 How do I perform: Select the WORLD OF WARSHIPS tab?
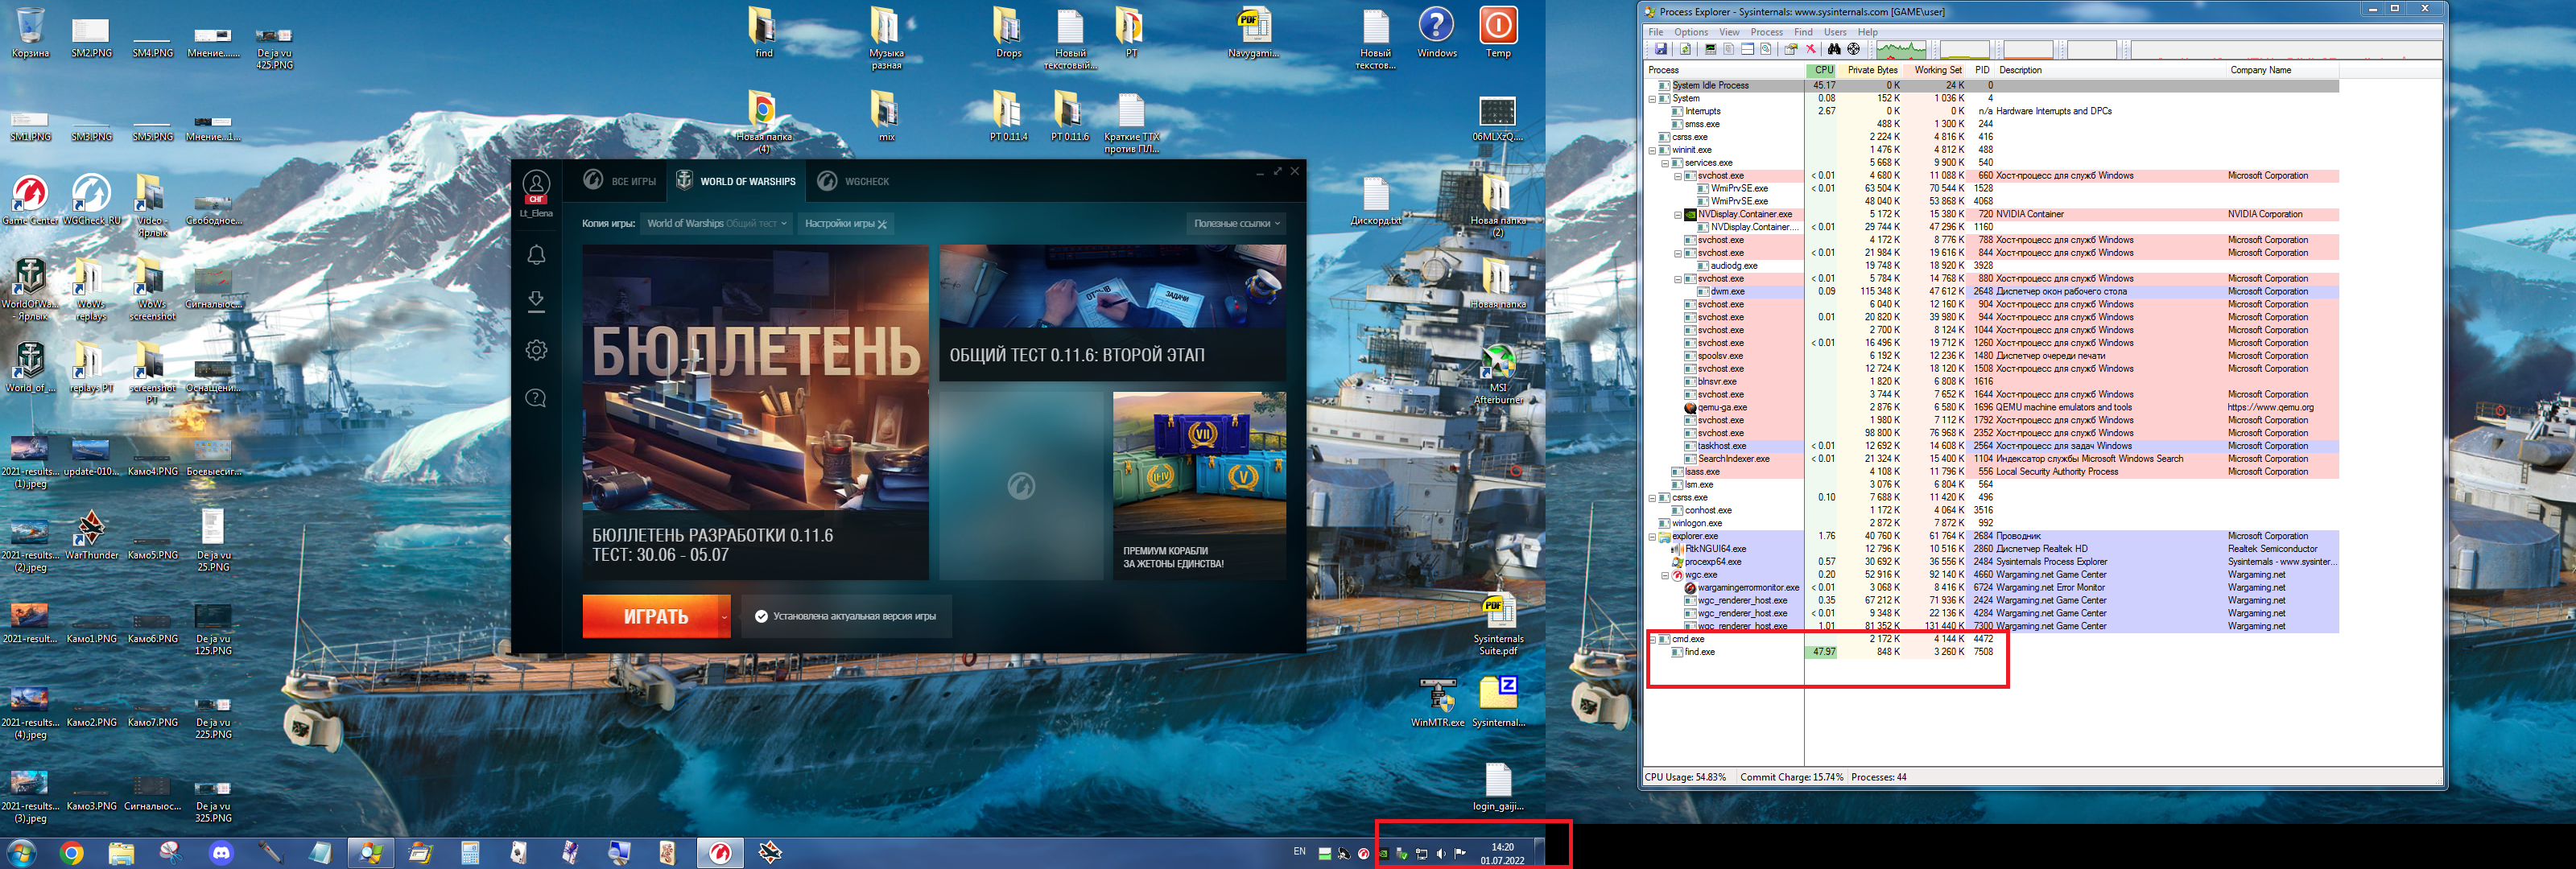point(737,181)
